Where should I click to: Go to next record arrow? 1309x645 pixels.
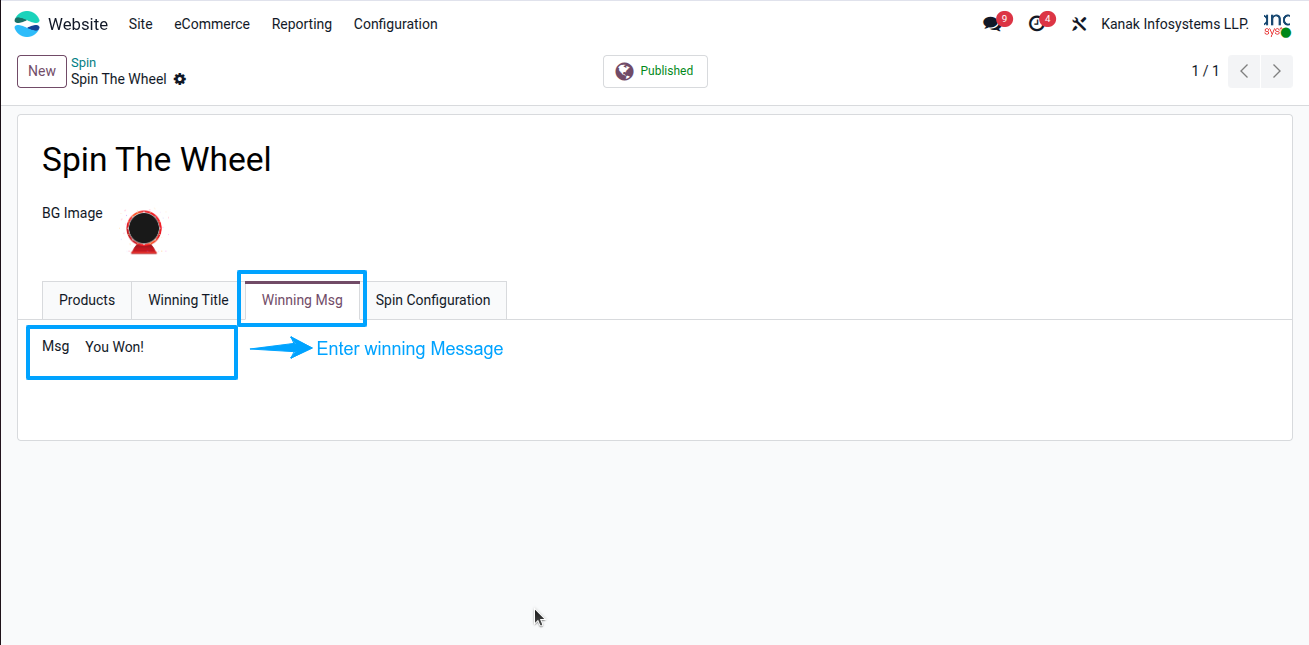[1277, 71]
